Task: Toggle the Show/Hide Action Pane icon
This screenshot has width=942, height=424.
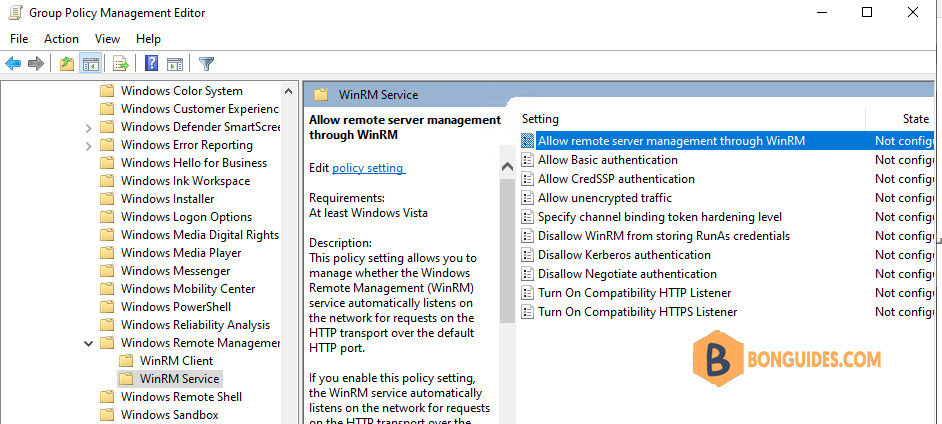Action: [x=175, y=64]
